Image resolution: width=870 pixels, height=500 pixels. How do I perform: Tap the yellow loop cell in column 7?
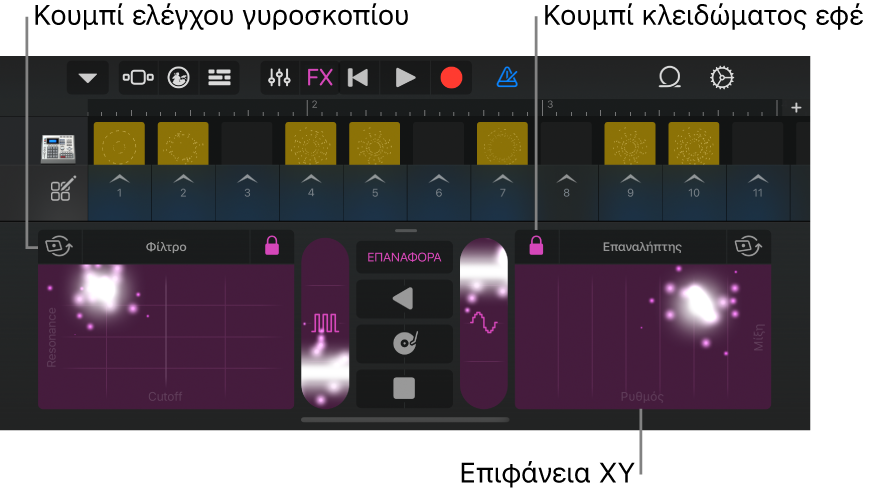(x=503, y=144)
